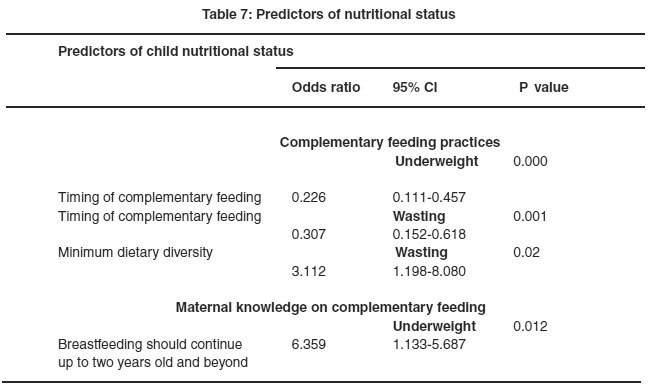Click the 'Odds ratio' column header
Screen dimensions: 651x391
click(326, 87)
